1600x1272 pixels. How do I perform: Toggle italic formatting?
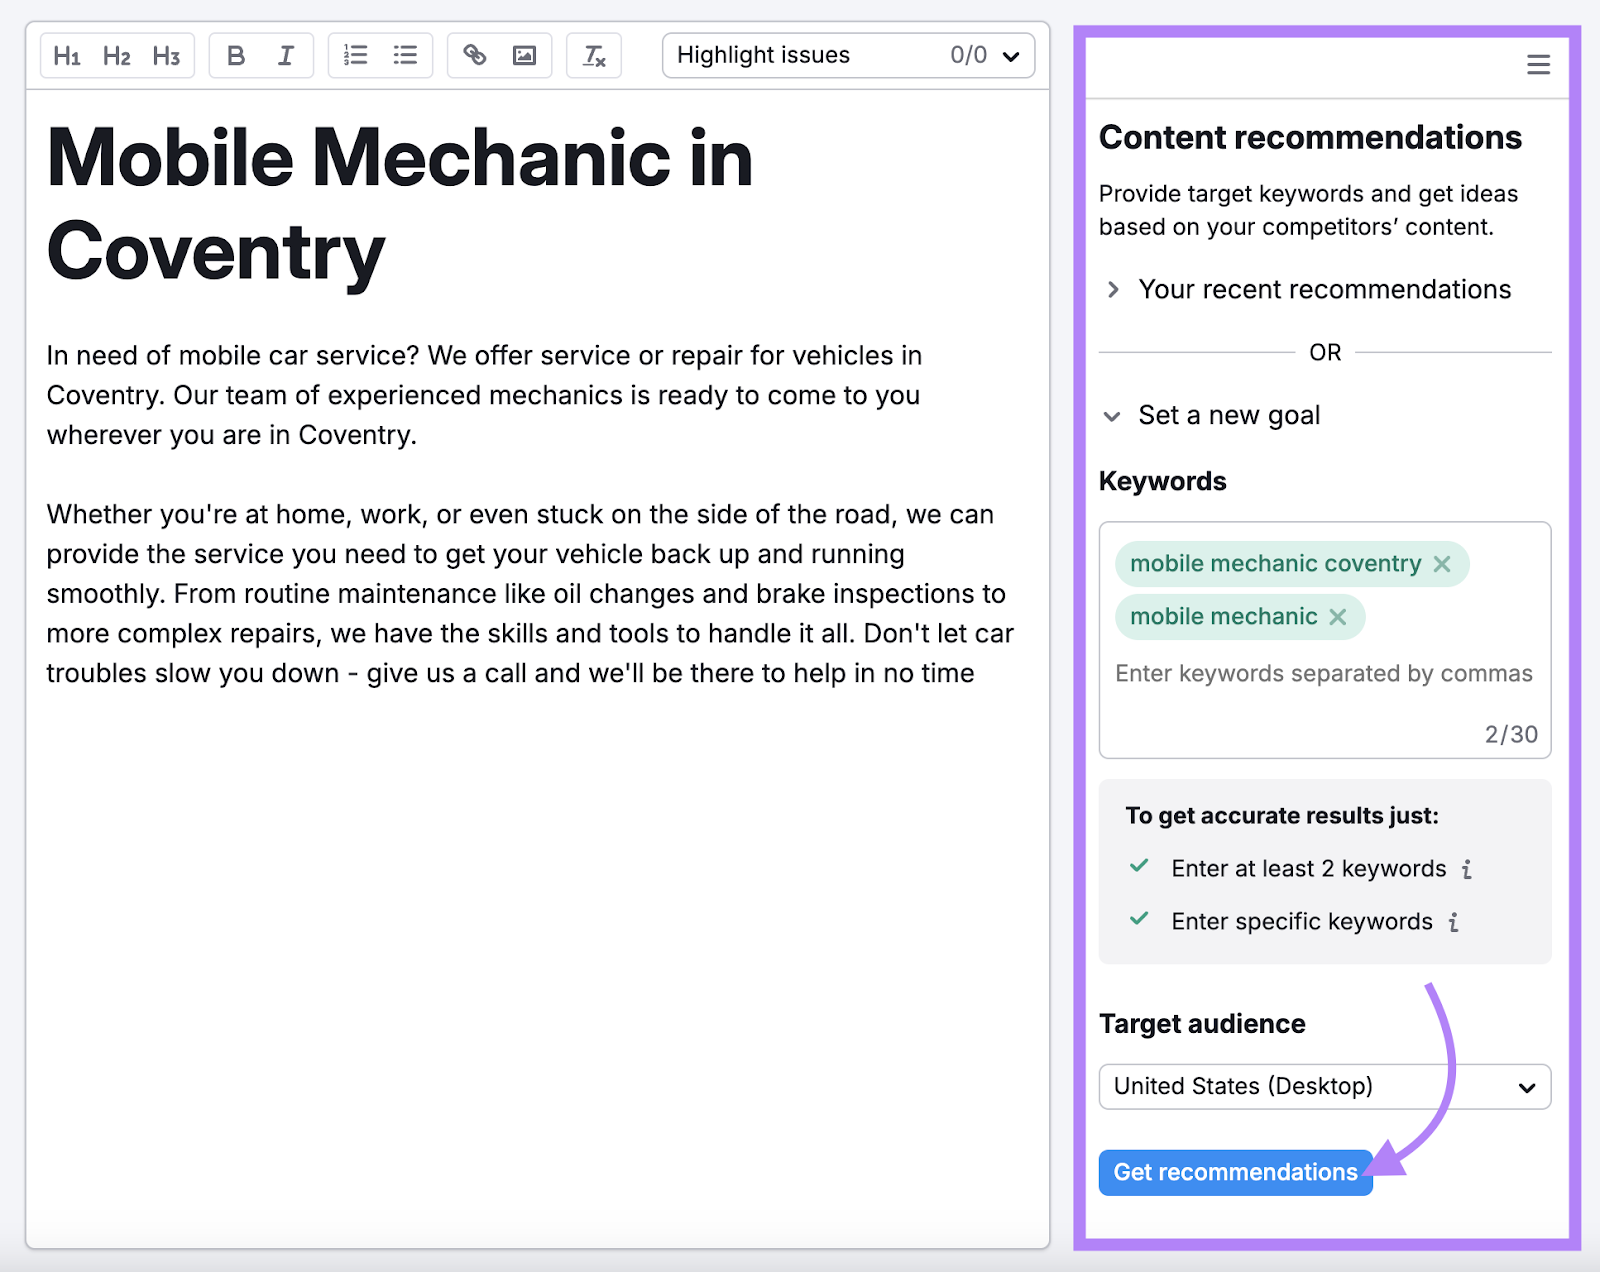pos(286,55)
